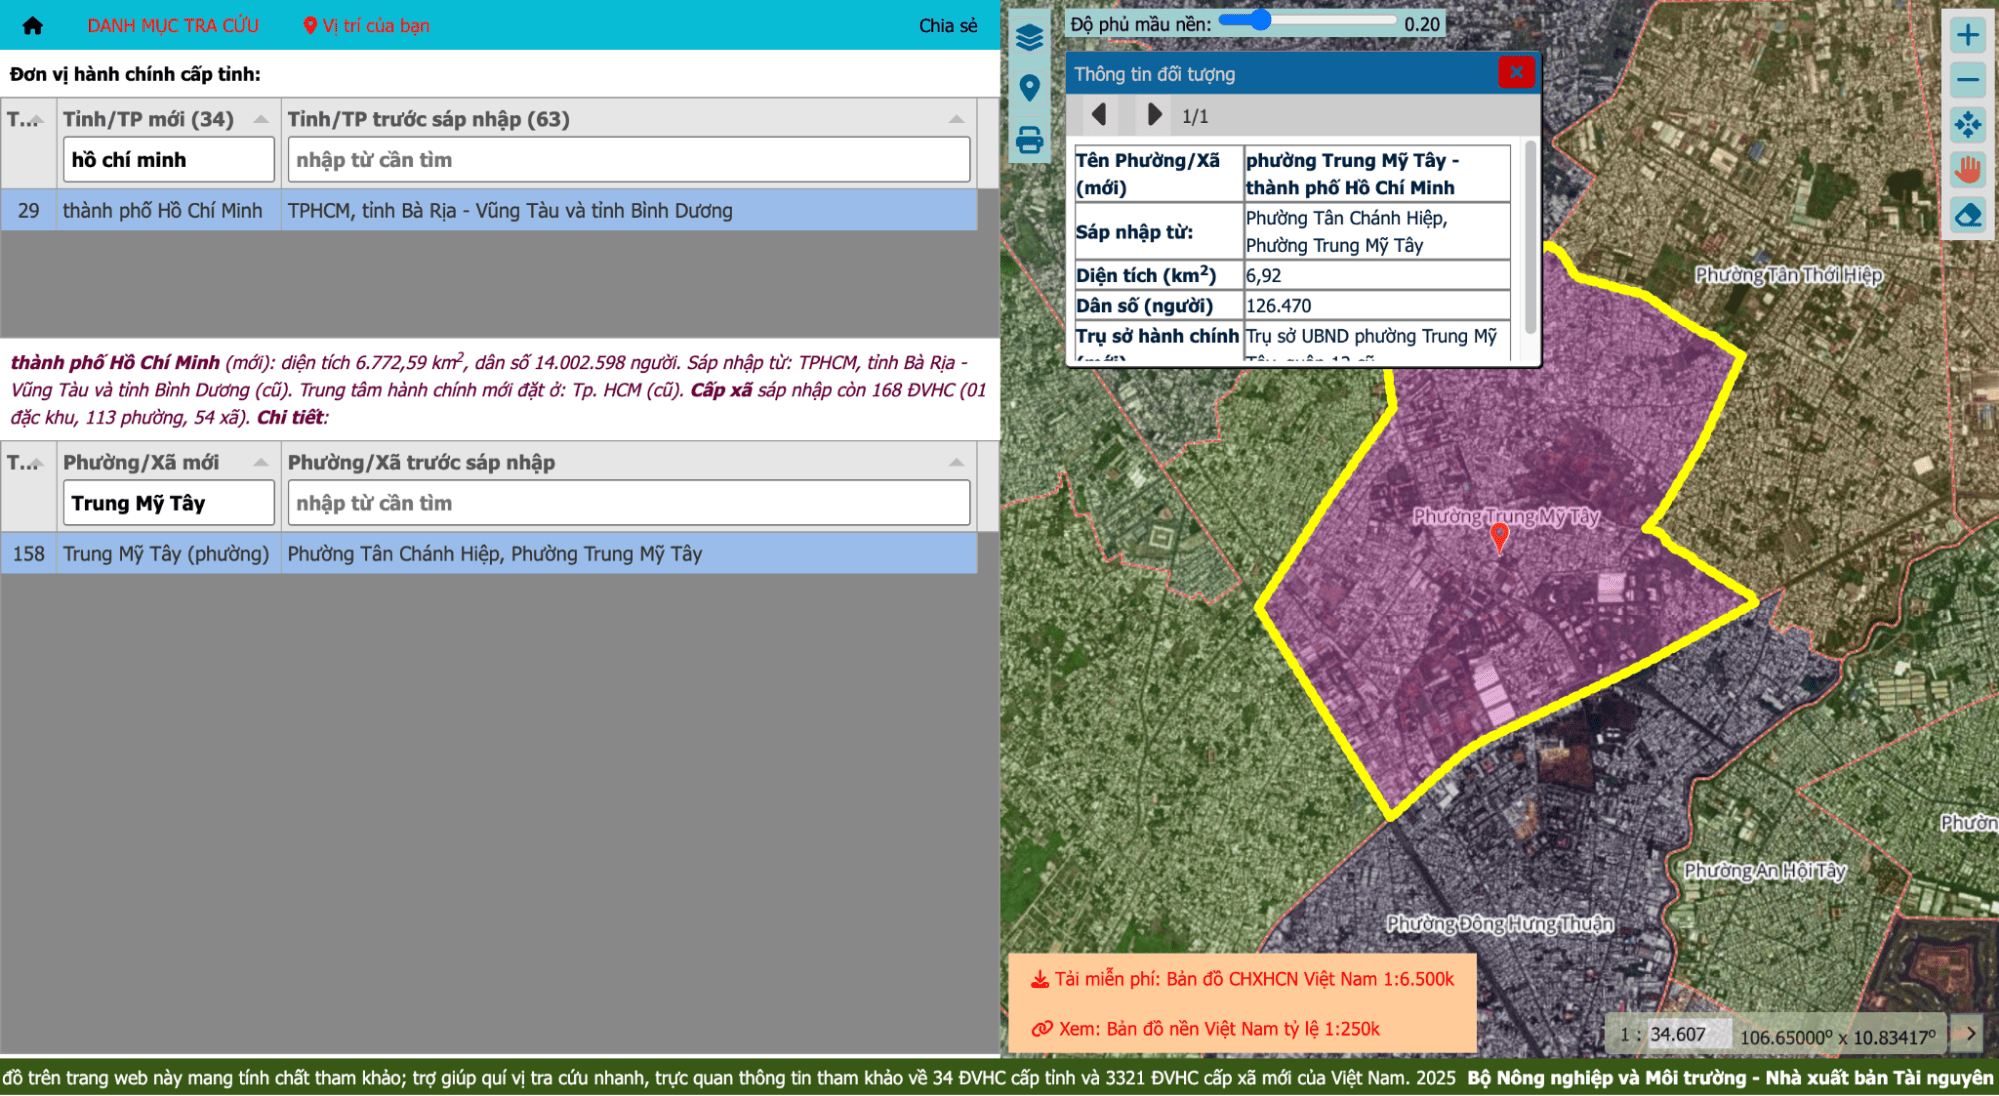Print the map using printer icon
Image resolution: width=1999 pixels, height=1096 pixels.
click(1029, 139)
